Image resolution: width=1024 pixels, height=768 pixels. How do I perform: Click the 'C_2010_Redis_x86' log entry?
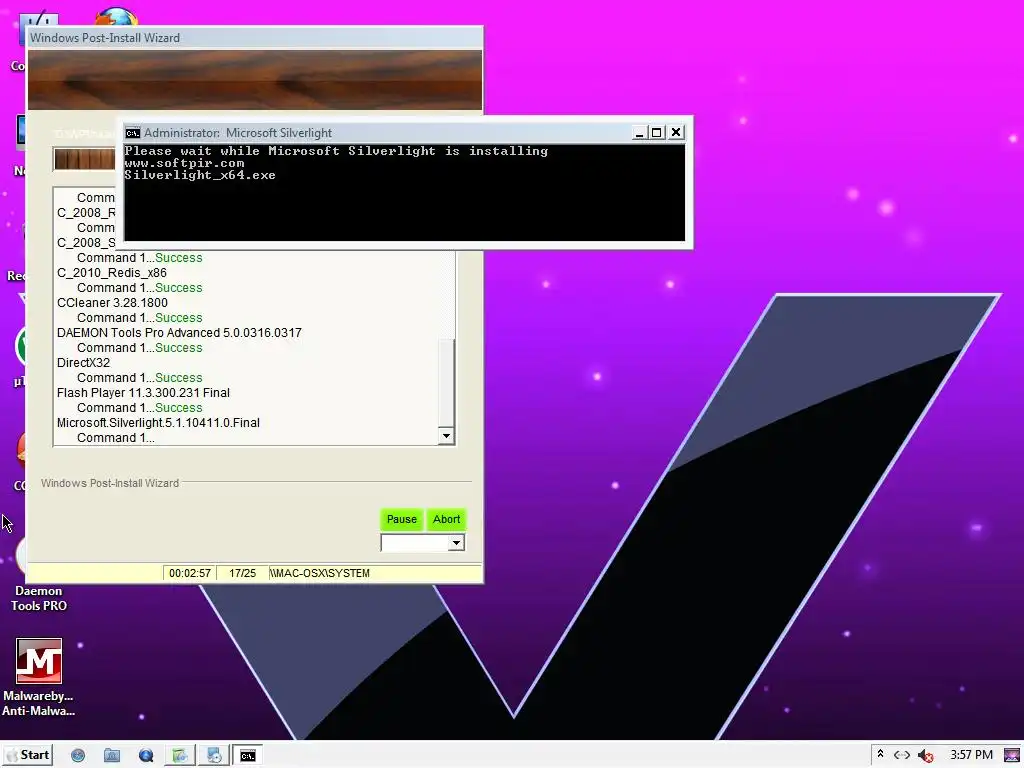click(112, 273)
